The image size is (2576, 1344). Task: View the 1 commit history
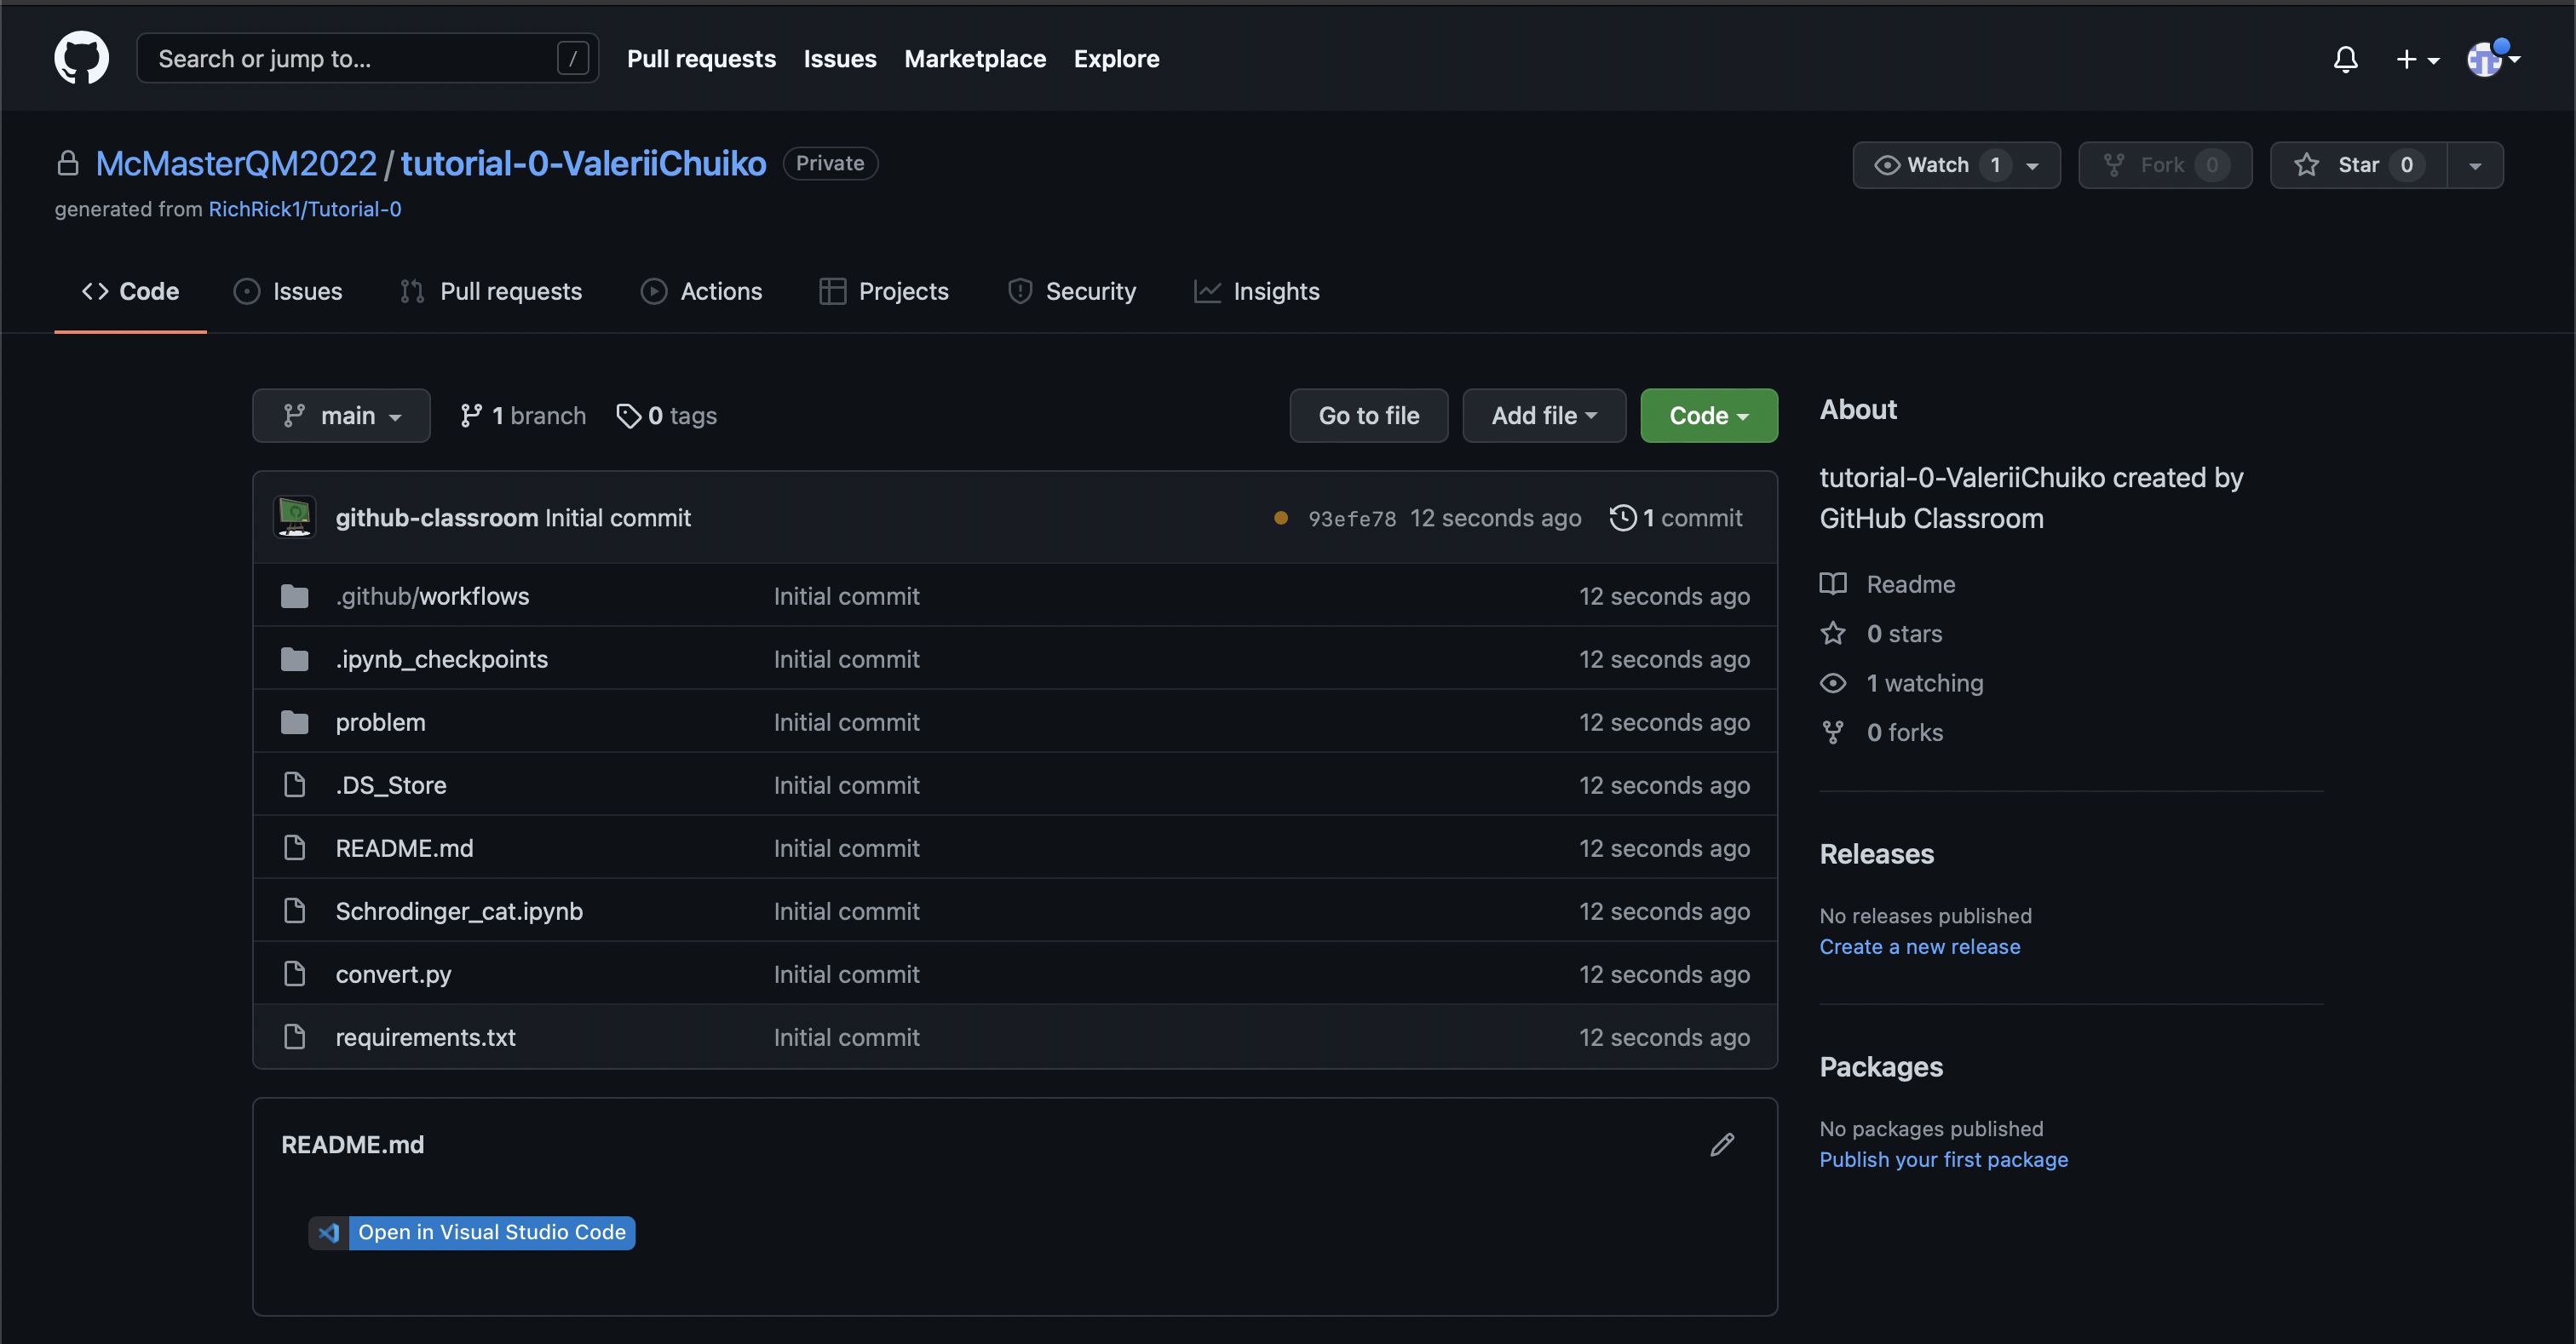click(1676, 517)
